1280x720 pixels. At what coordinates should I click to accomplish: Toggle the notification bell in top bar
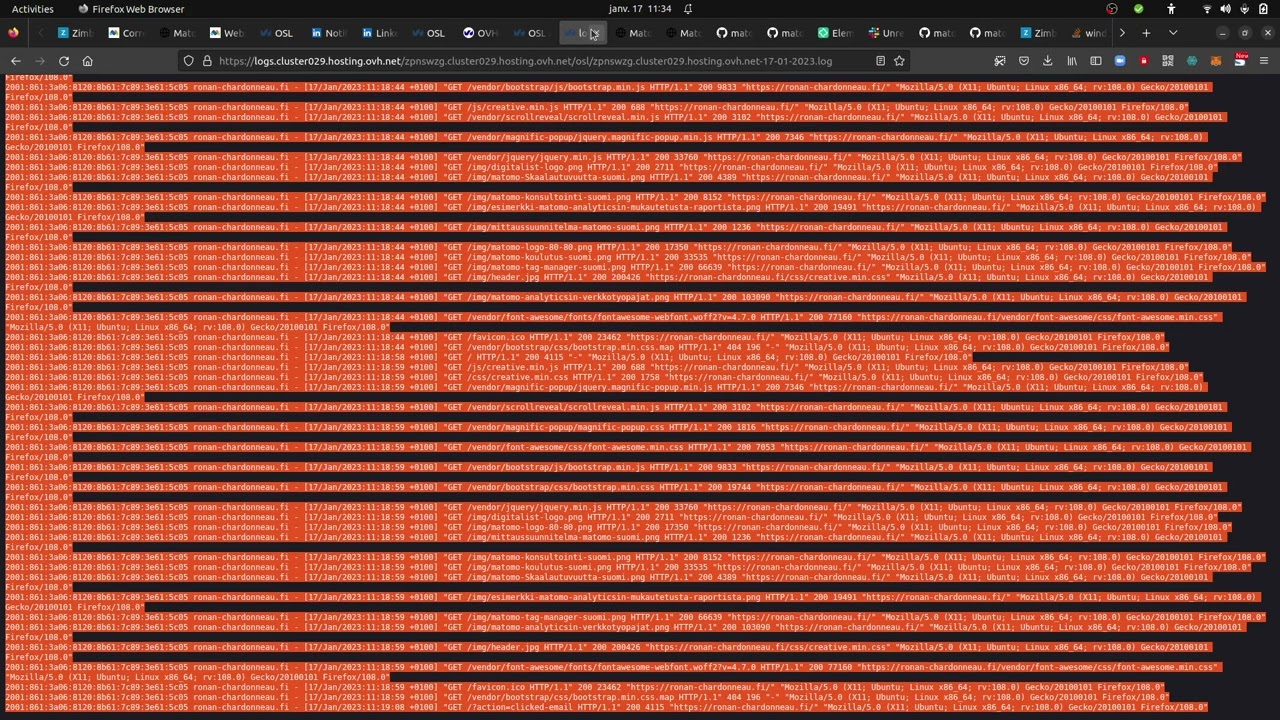coord(688,9)
